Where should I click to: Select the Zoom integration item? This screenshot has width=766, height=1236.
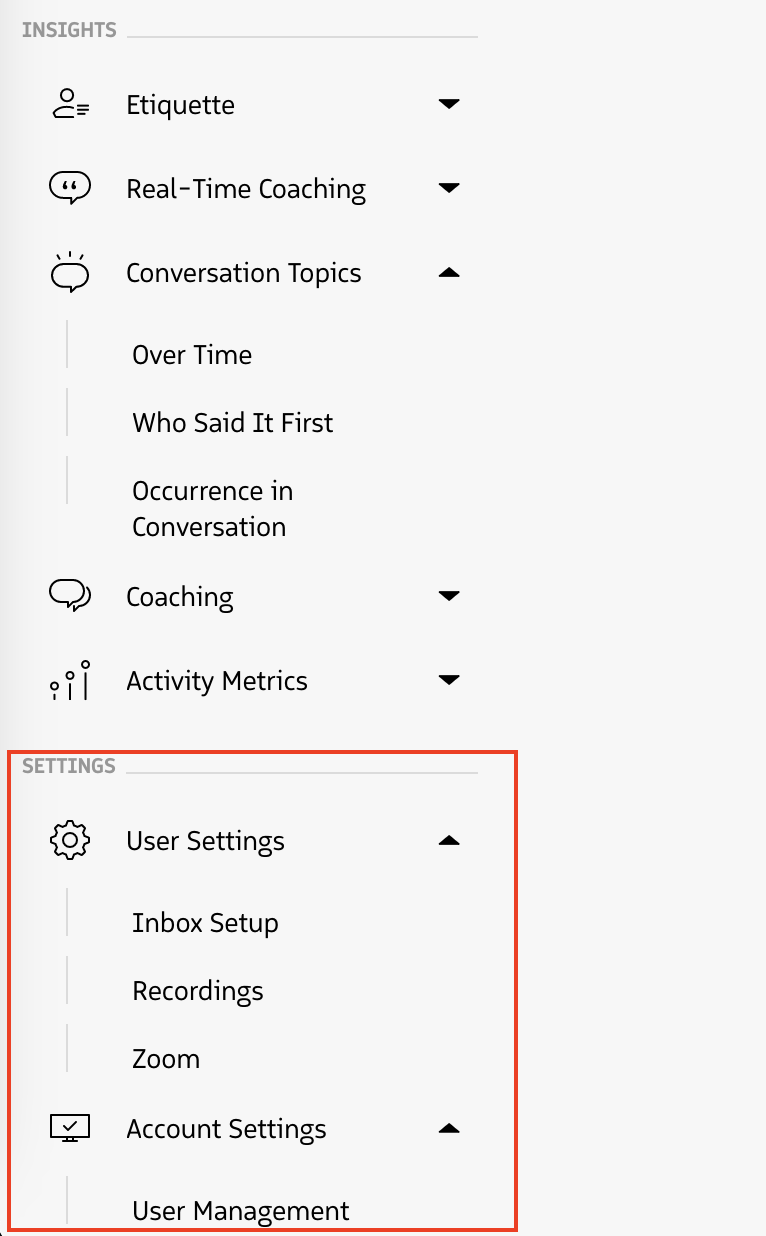(x=165, y=1058)
